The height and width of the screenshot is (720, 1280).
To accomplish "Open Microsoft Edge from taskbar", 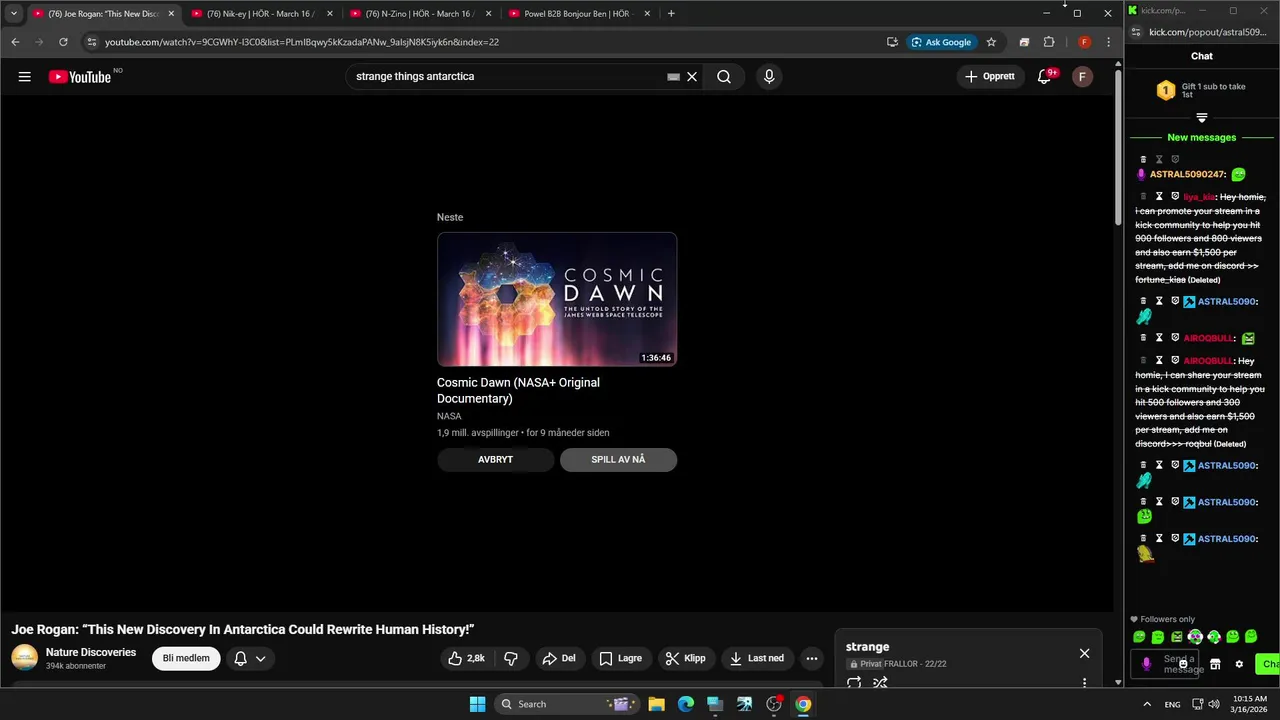I will [686, 704].
